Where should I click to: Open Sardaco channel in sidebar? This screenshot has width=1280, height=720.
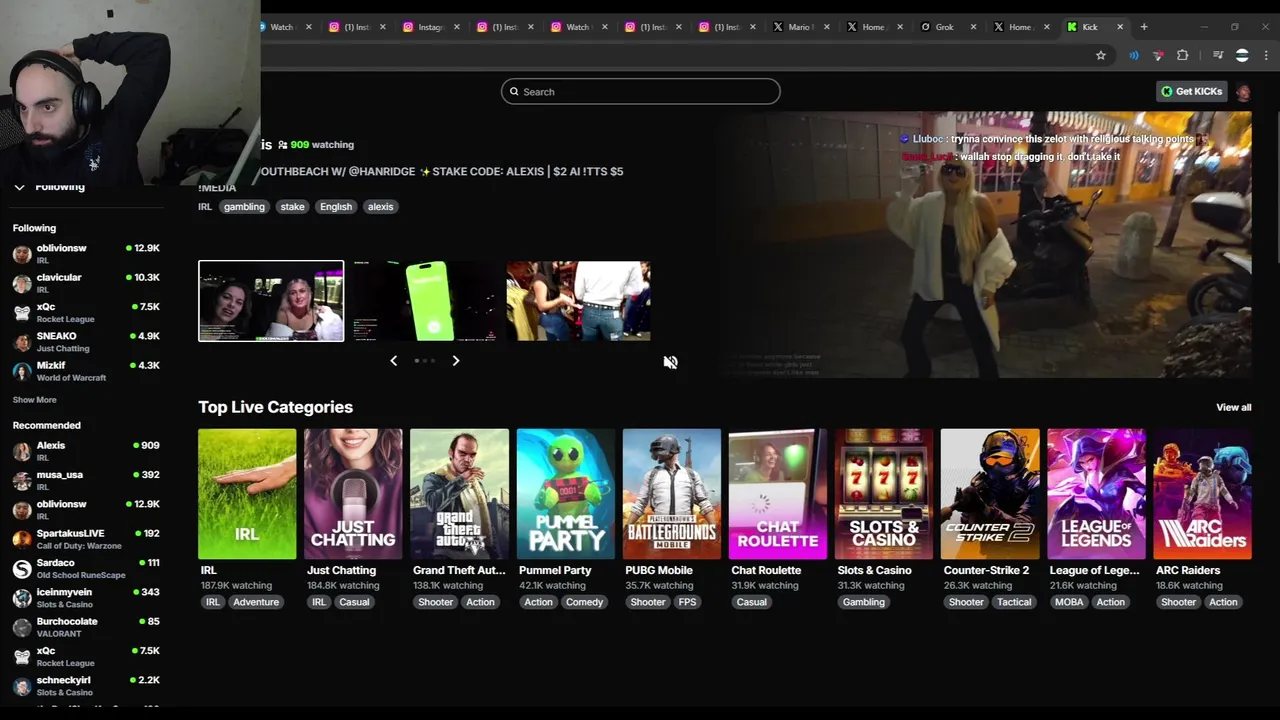[86, 568]
